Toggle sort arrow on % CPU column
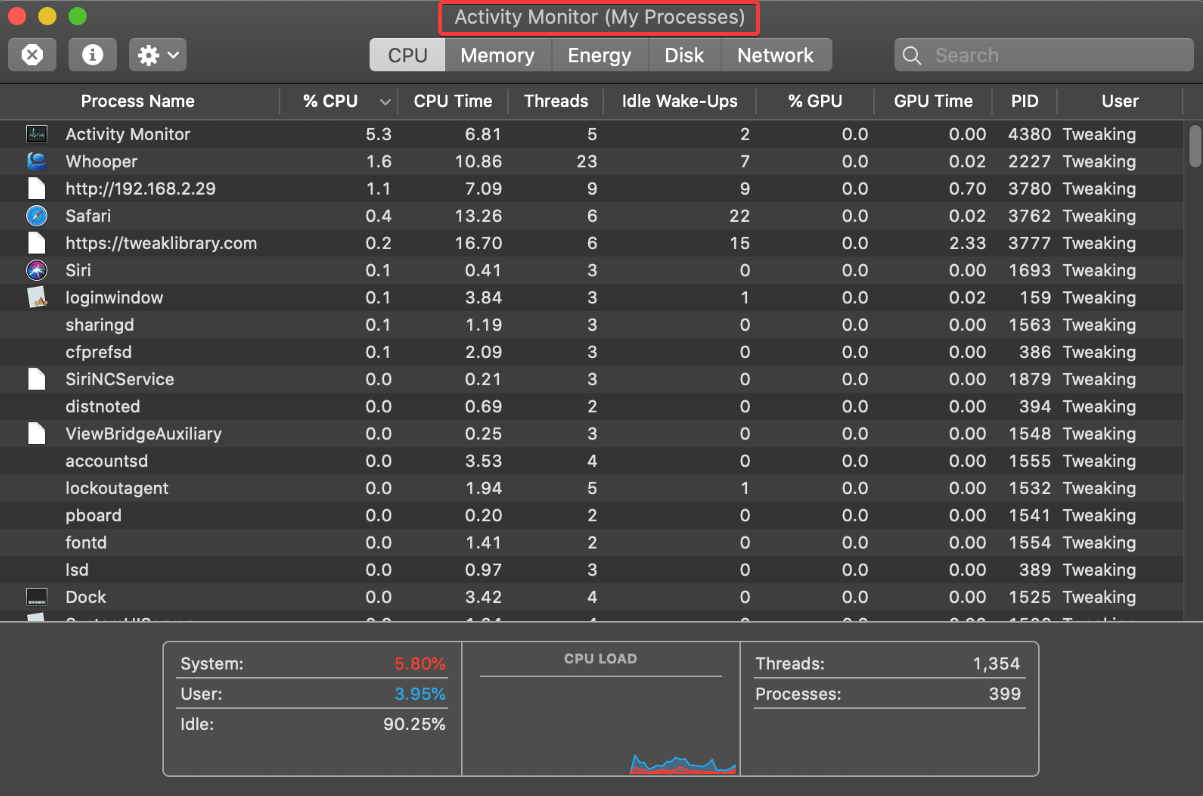This screenshot has height=796, width=1203. pos(385,102)
